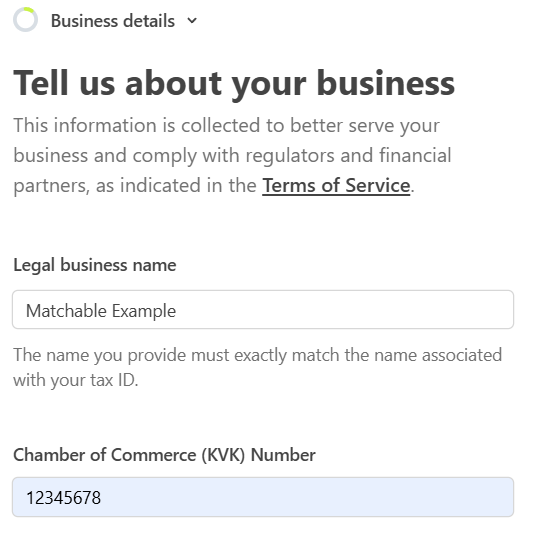Click the word business in the heading
The width and height of the screenshot is (533, 535).
click(x=386, y=84)
